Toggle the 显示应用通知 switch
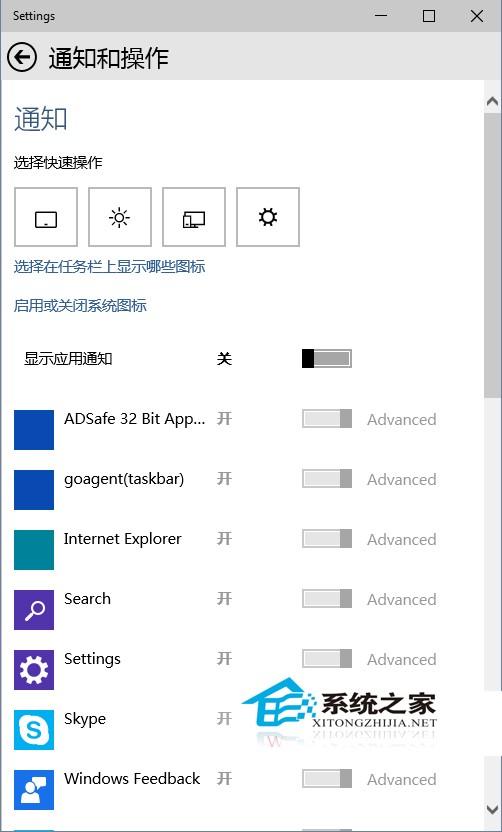 click(326, 359)
